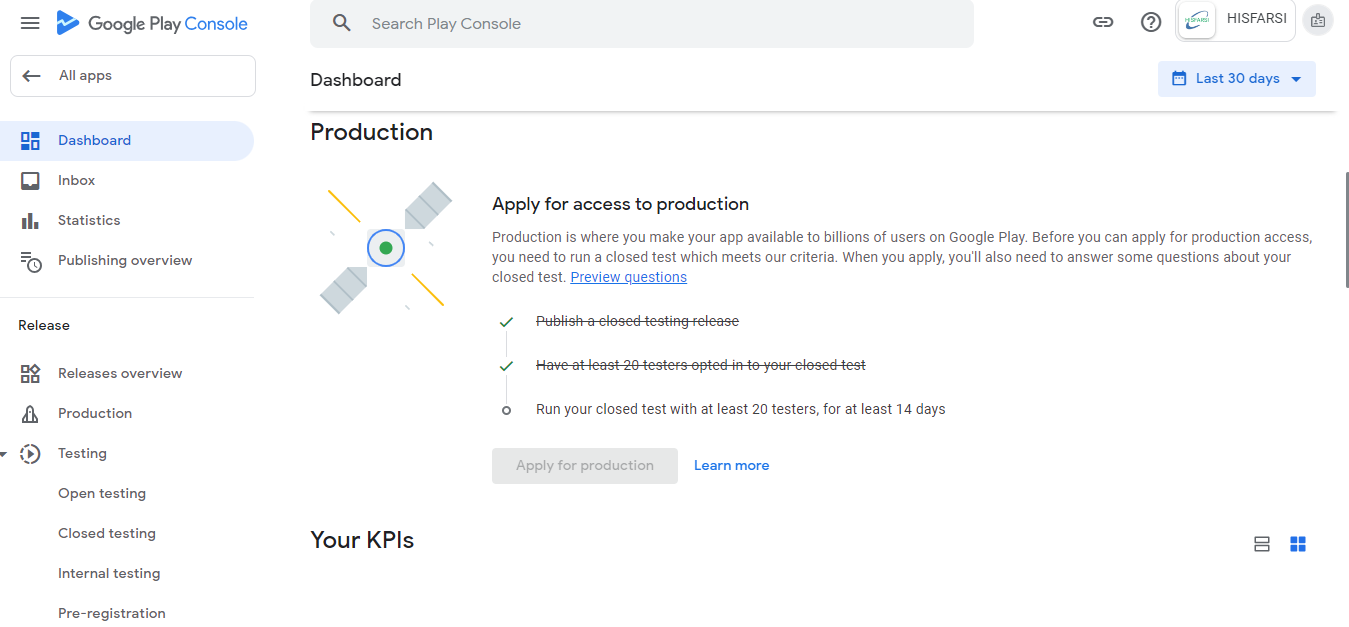Switch KPIs to grid layout view
This screenshot has width=1349, height=627.
click(1298, 544)
